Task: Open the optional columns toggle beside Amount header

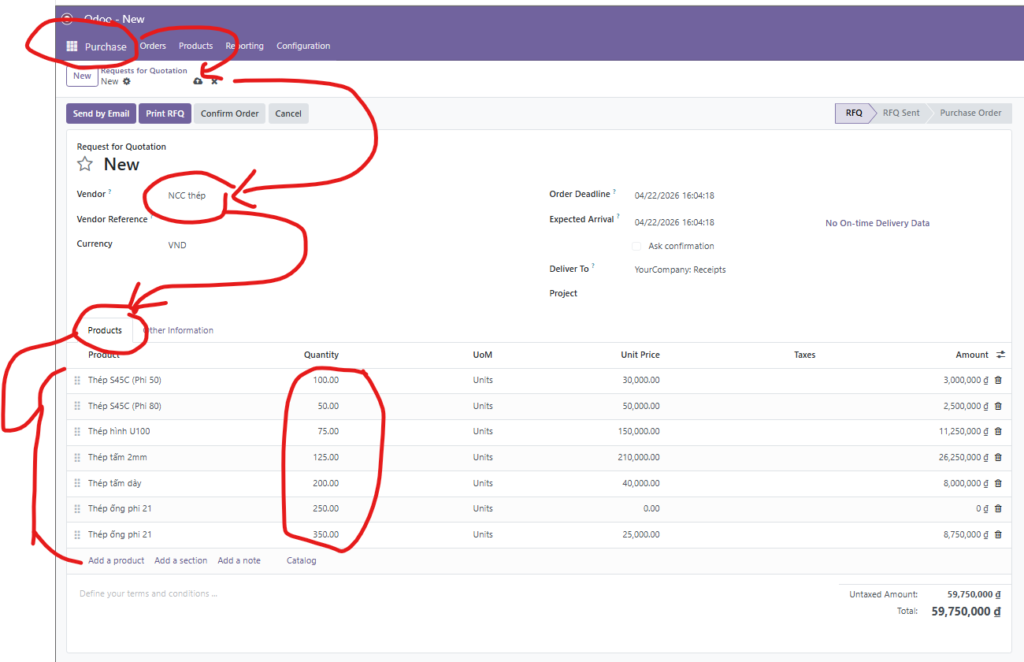Action: pos(1000,355)
